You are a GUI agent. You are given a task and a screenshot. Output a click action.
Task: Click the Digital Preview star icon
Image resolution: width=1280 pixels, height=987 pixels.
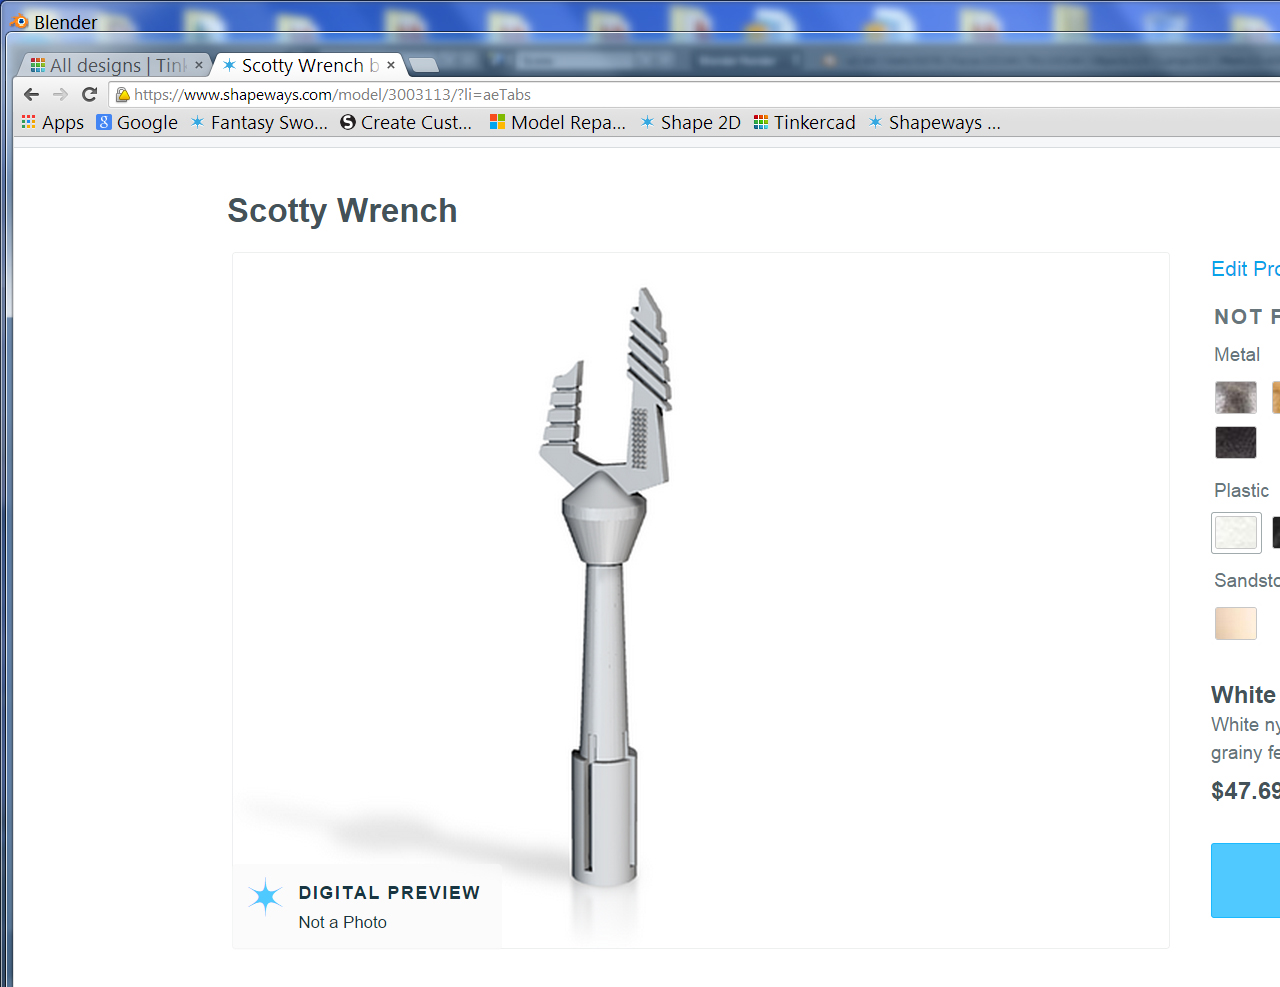pyautogui.click(x=266, y=897)
